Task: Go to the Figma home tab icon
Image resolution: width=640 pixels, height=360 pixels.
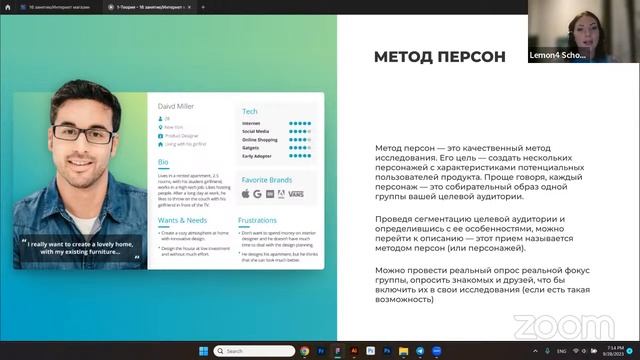Action: coord(7,7)
